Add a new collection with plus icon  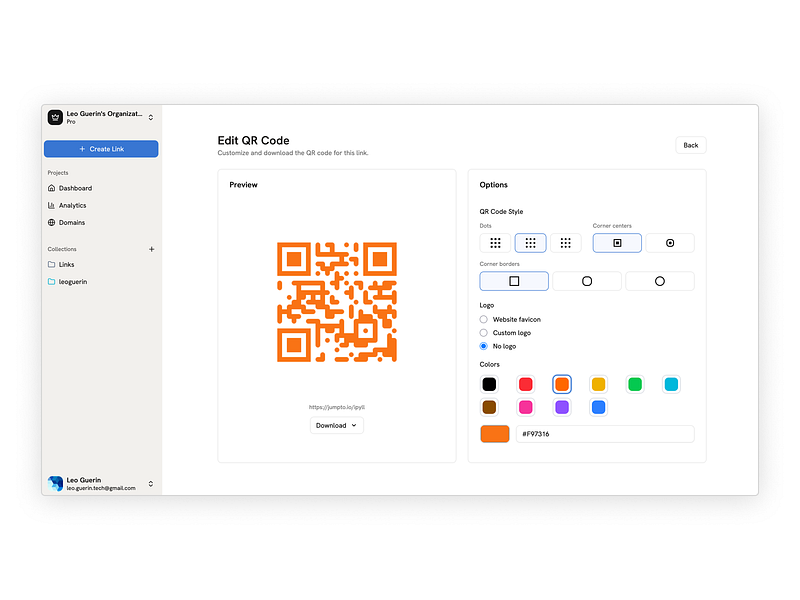coord(152,249)
